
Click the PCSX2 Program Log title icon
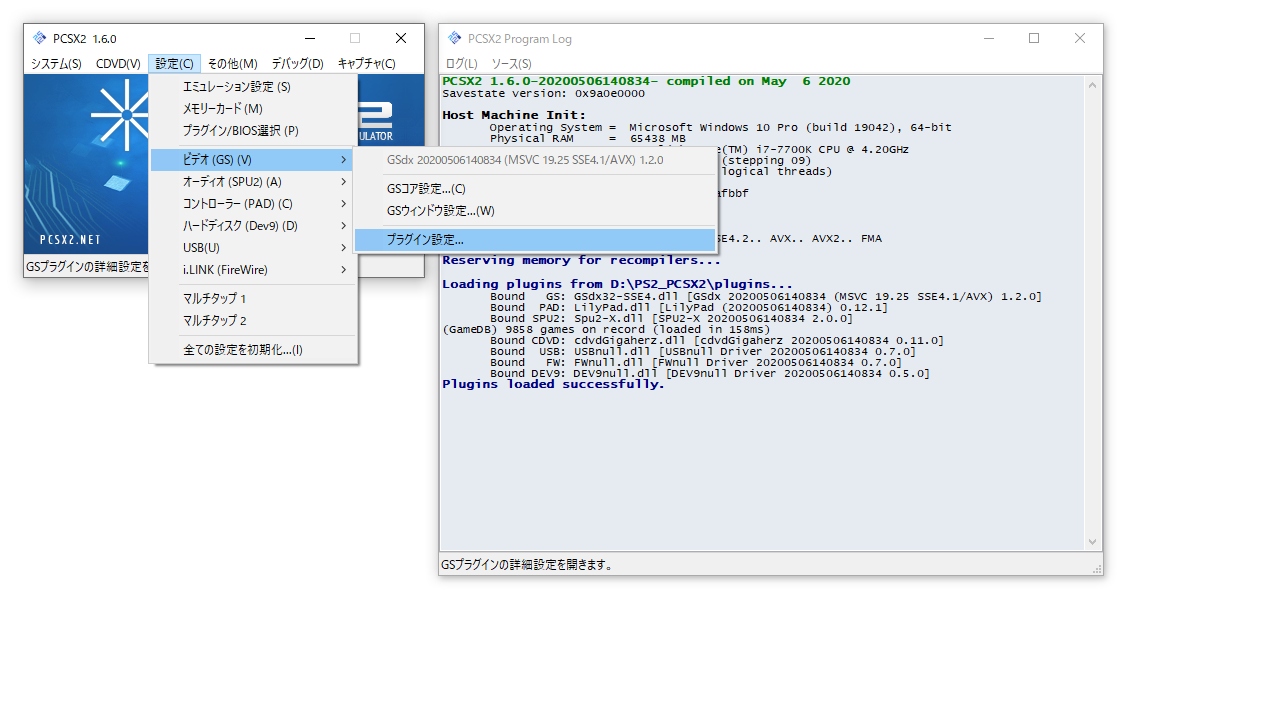(x=454, y=38)
